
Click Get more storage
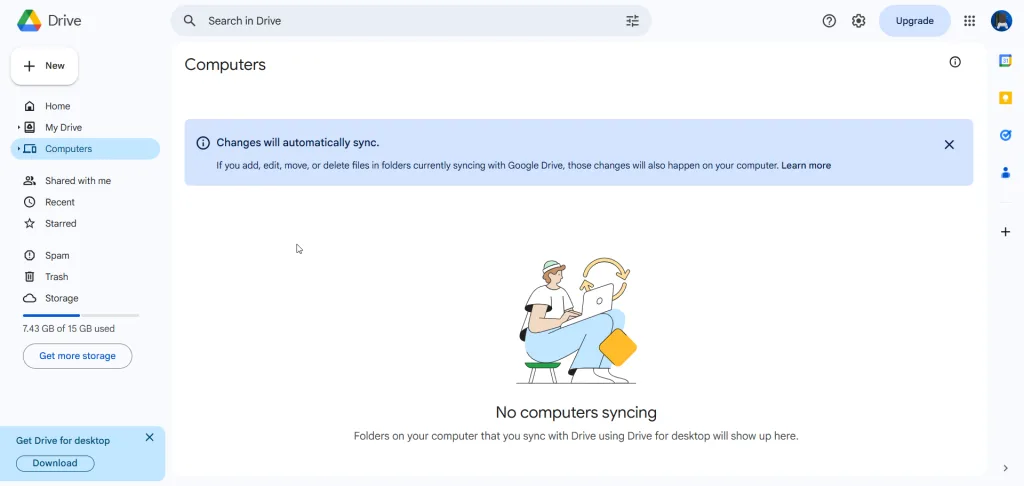pyautogui.click(x=77, y=356)
